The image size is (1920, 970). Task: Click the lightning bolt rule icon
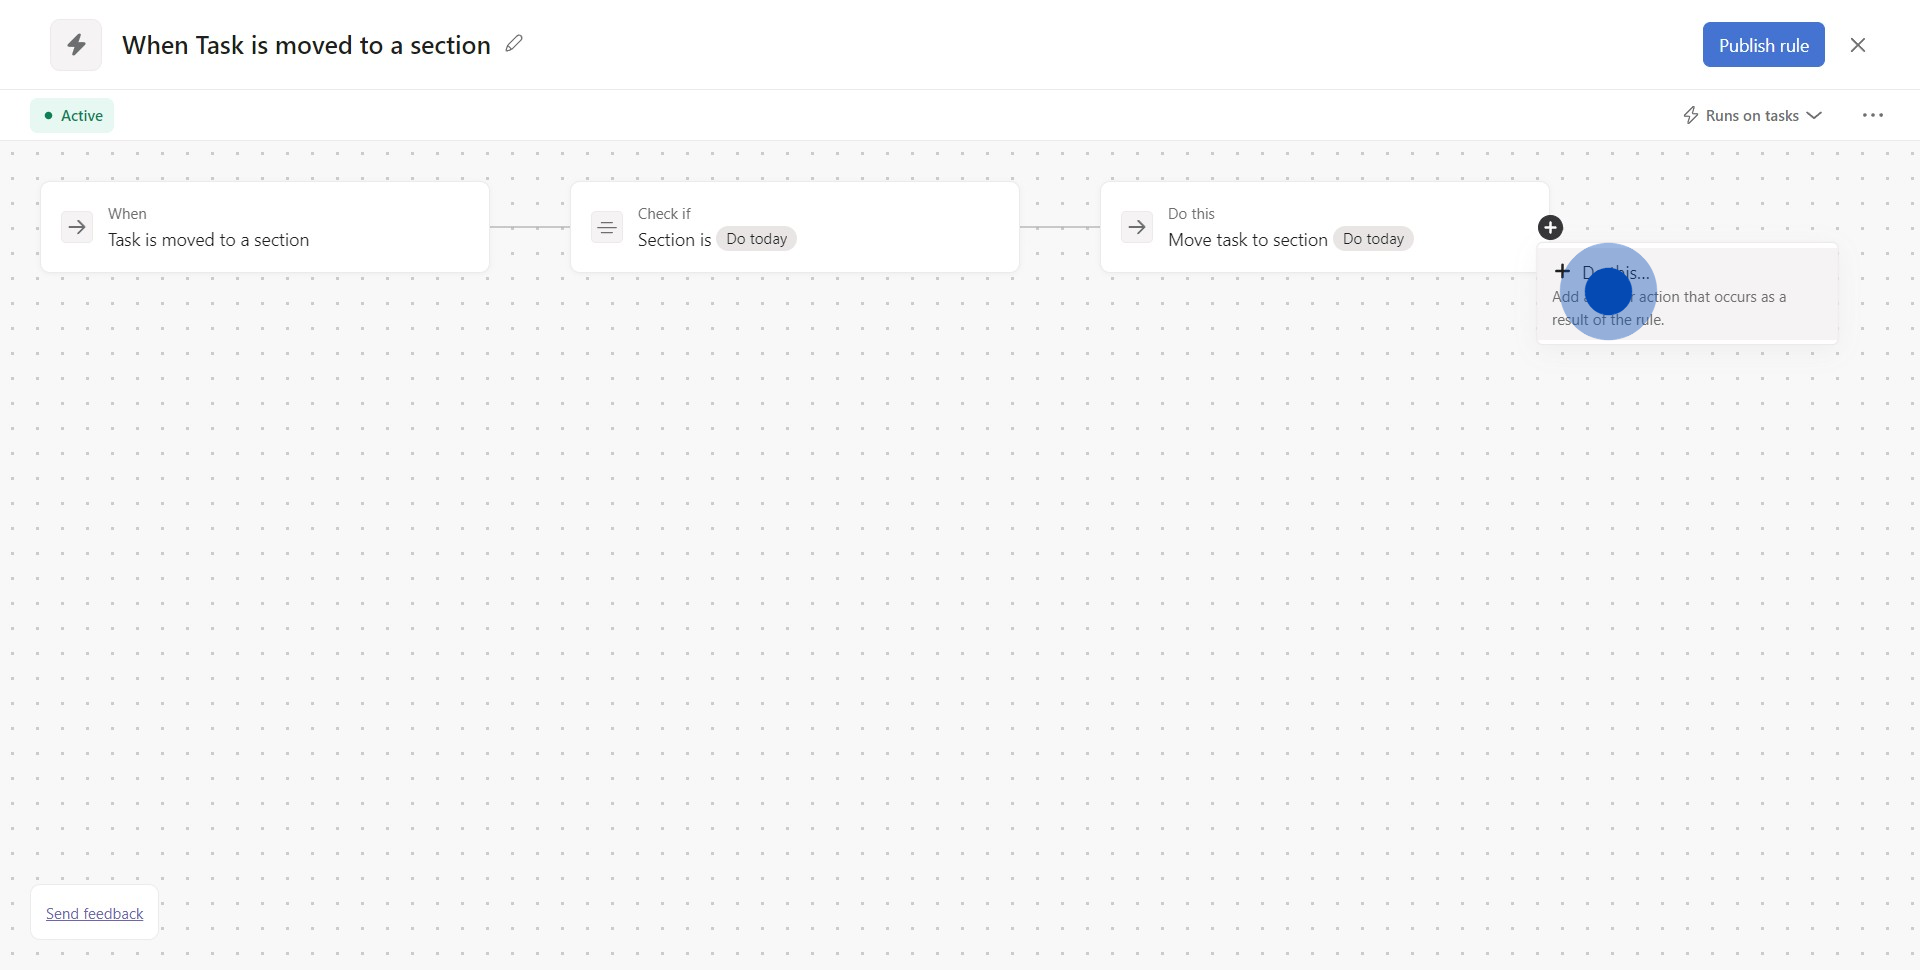(x=76, y=45)
